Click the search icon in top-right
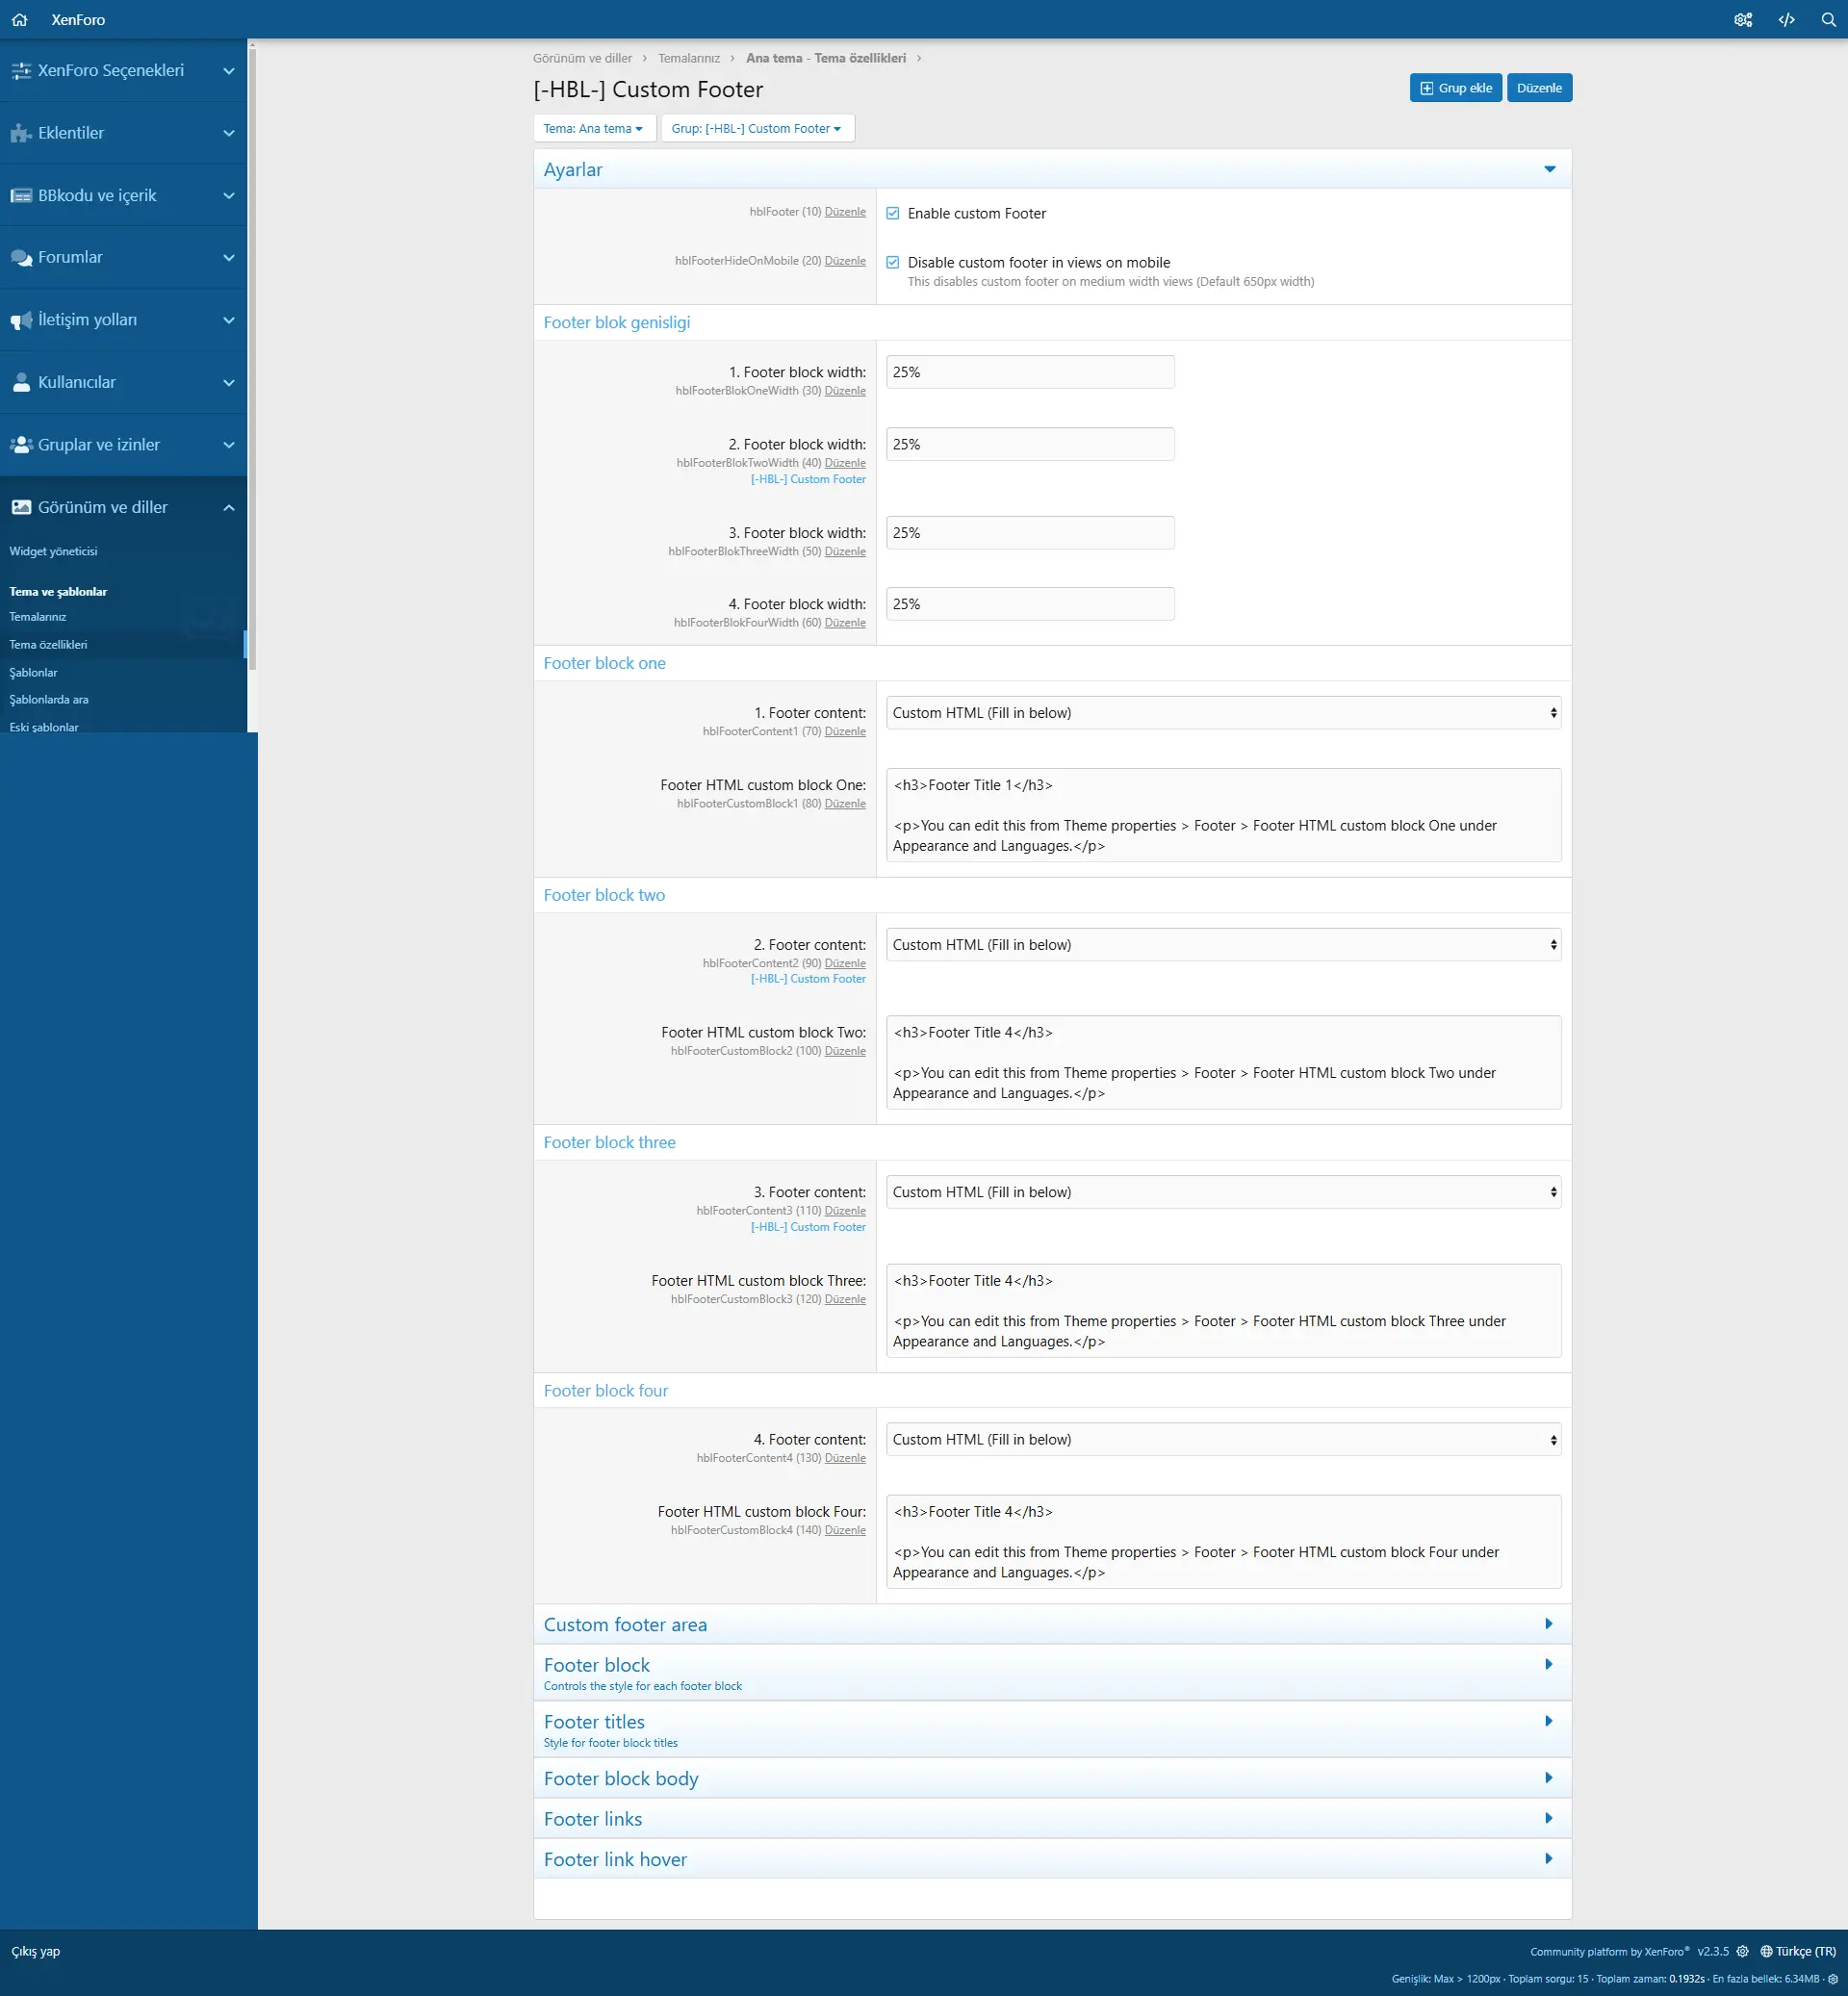The width and height of the screenshot is (1848, 1996). tap(1827, 17)
